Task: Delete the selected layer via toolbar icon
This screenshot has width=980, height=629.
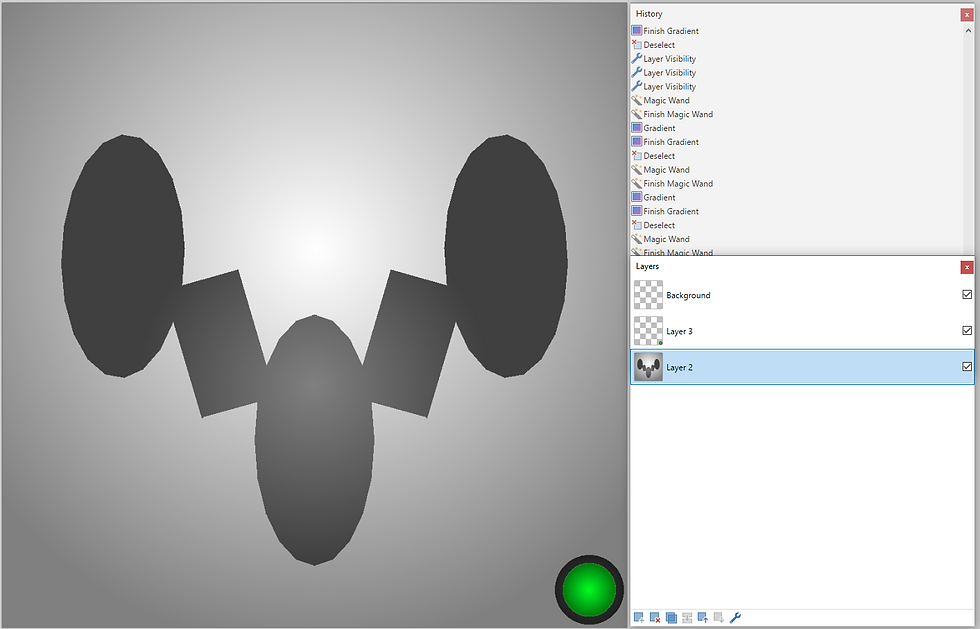Action: click(655, 618)
